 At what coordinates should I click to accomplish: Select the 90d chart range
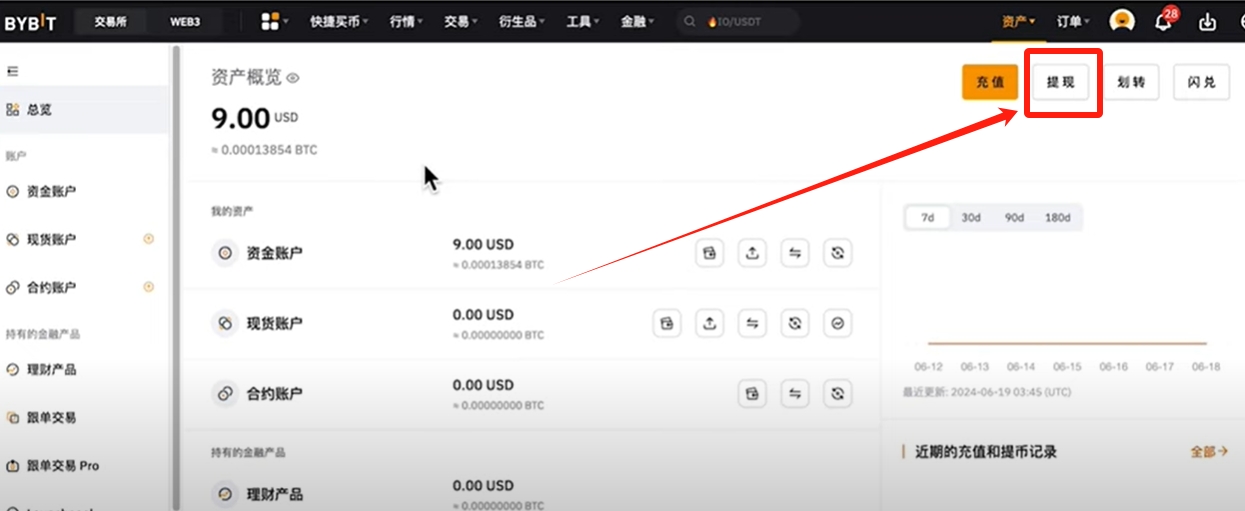(1014, 218)
